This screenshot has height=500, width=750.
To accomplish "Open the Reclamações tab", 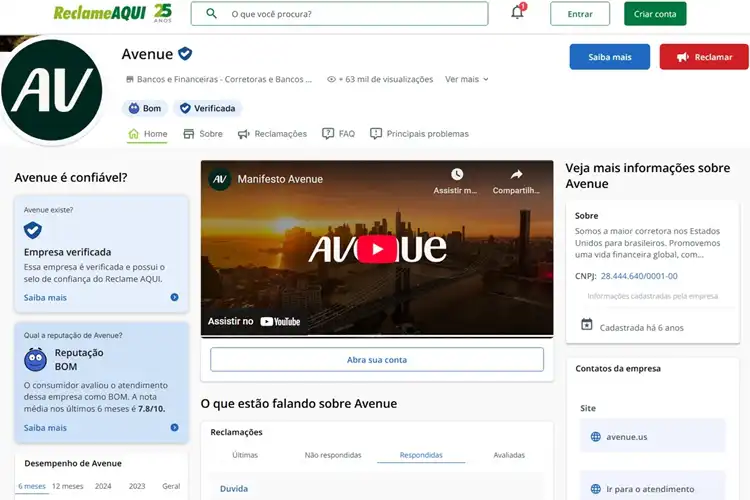I will (273, 134).
